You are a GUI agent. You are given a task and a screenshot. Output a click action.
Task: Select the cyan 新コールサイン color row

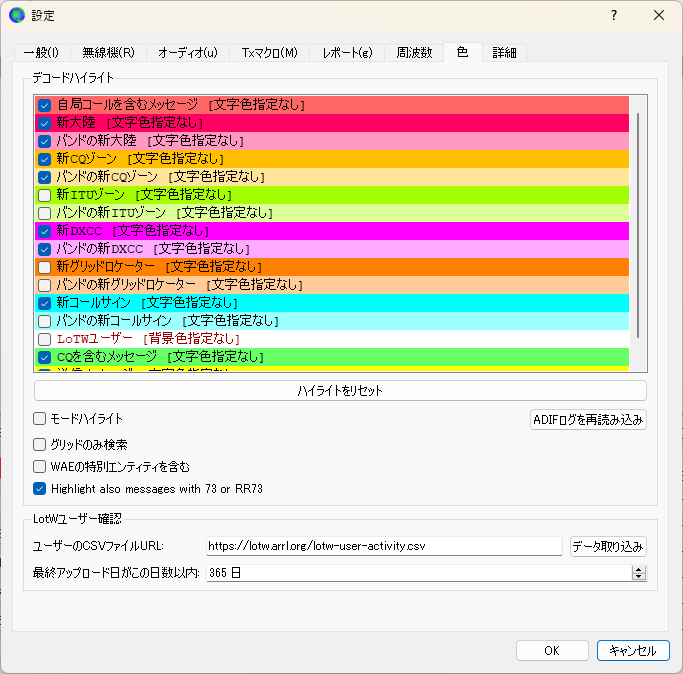coord(332,303)
